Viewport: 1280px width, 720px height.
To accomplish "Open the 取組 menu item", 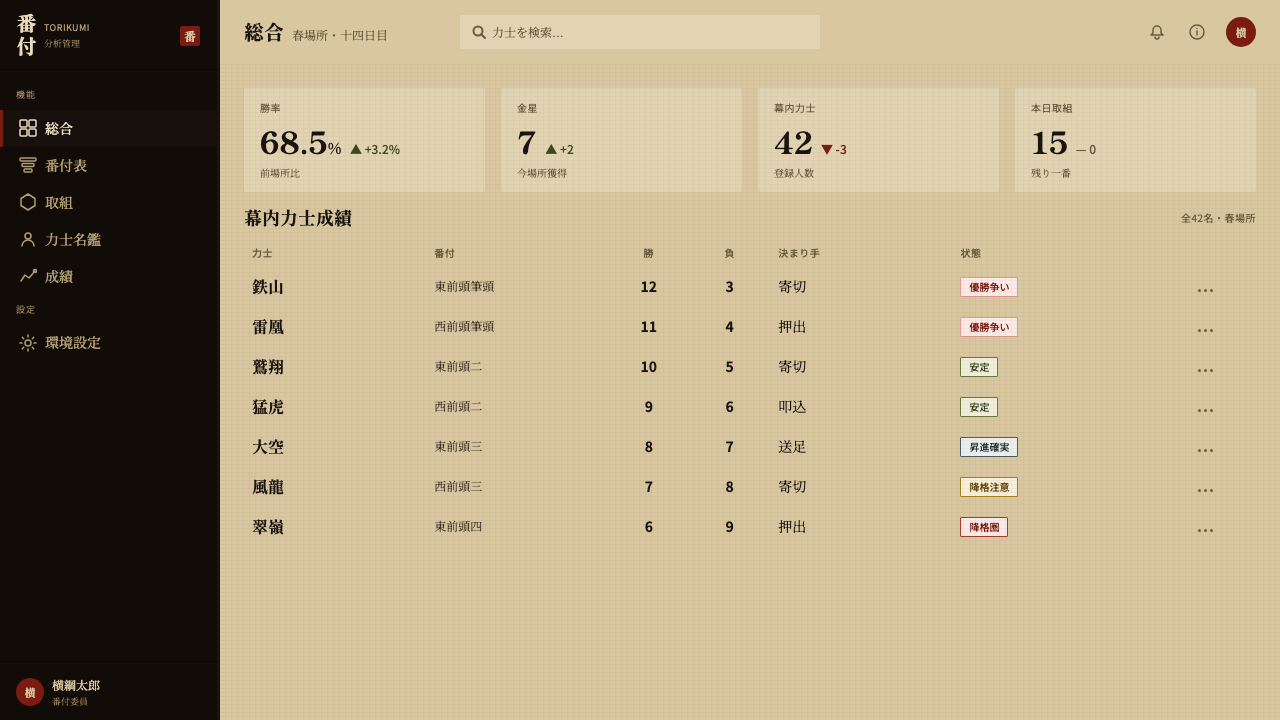I will tap(110, 203).
